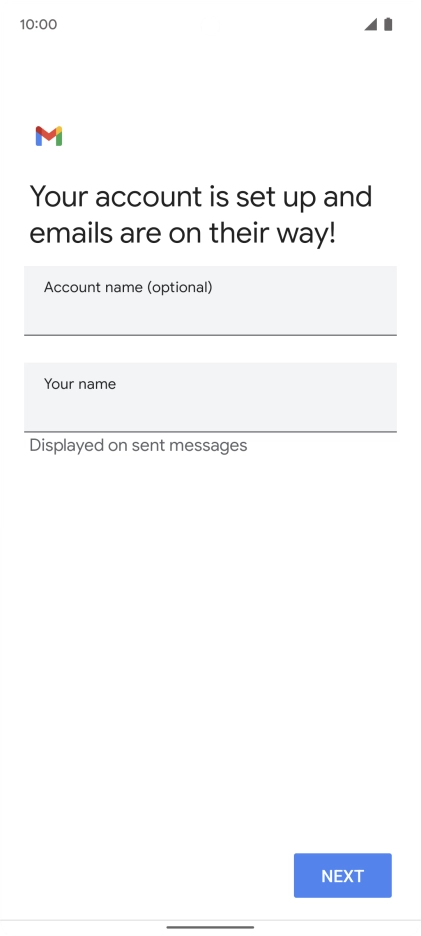Tap the "emails are on their way!" line

(x=183, y=233)
